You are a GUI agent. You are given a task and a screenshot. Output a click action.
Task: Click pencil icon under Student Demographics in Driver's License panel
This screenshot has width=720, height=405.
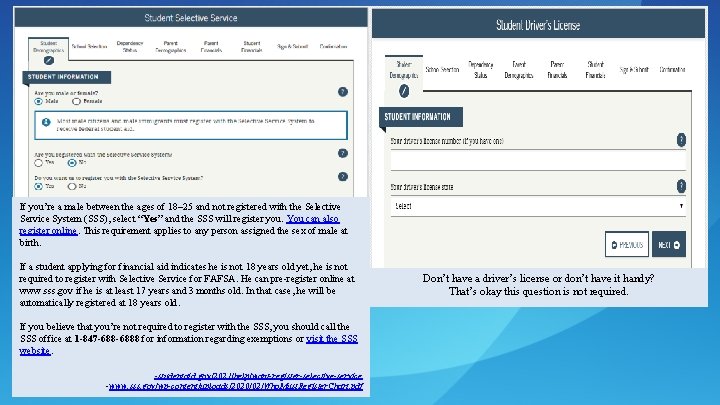point(404,91)
